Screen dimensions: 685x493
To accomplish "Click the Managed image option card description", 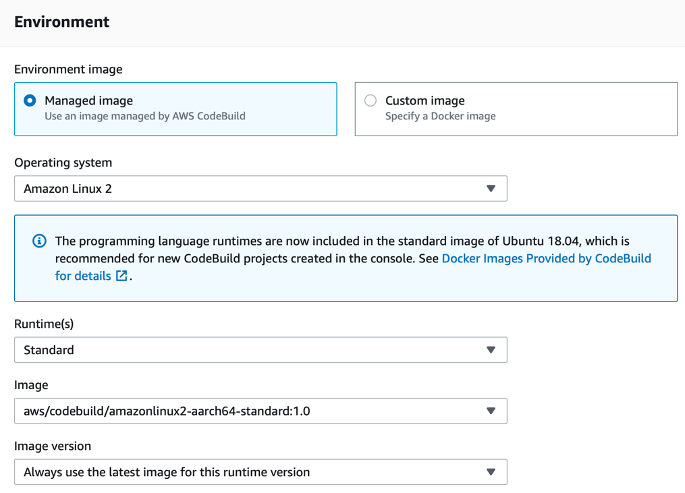I will click(145, 116).
